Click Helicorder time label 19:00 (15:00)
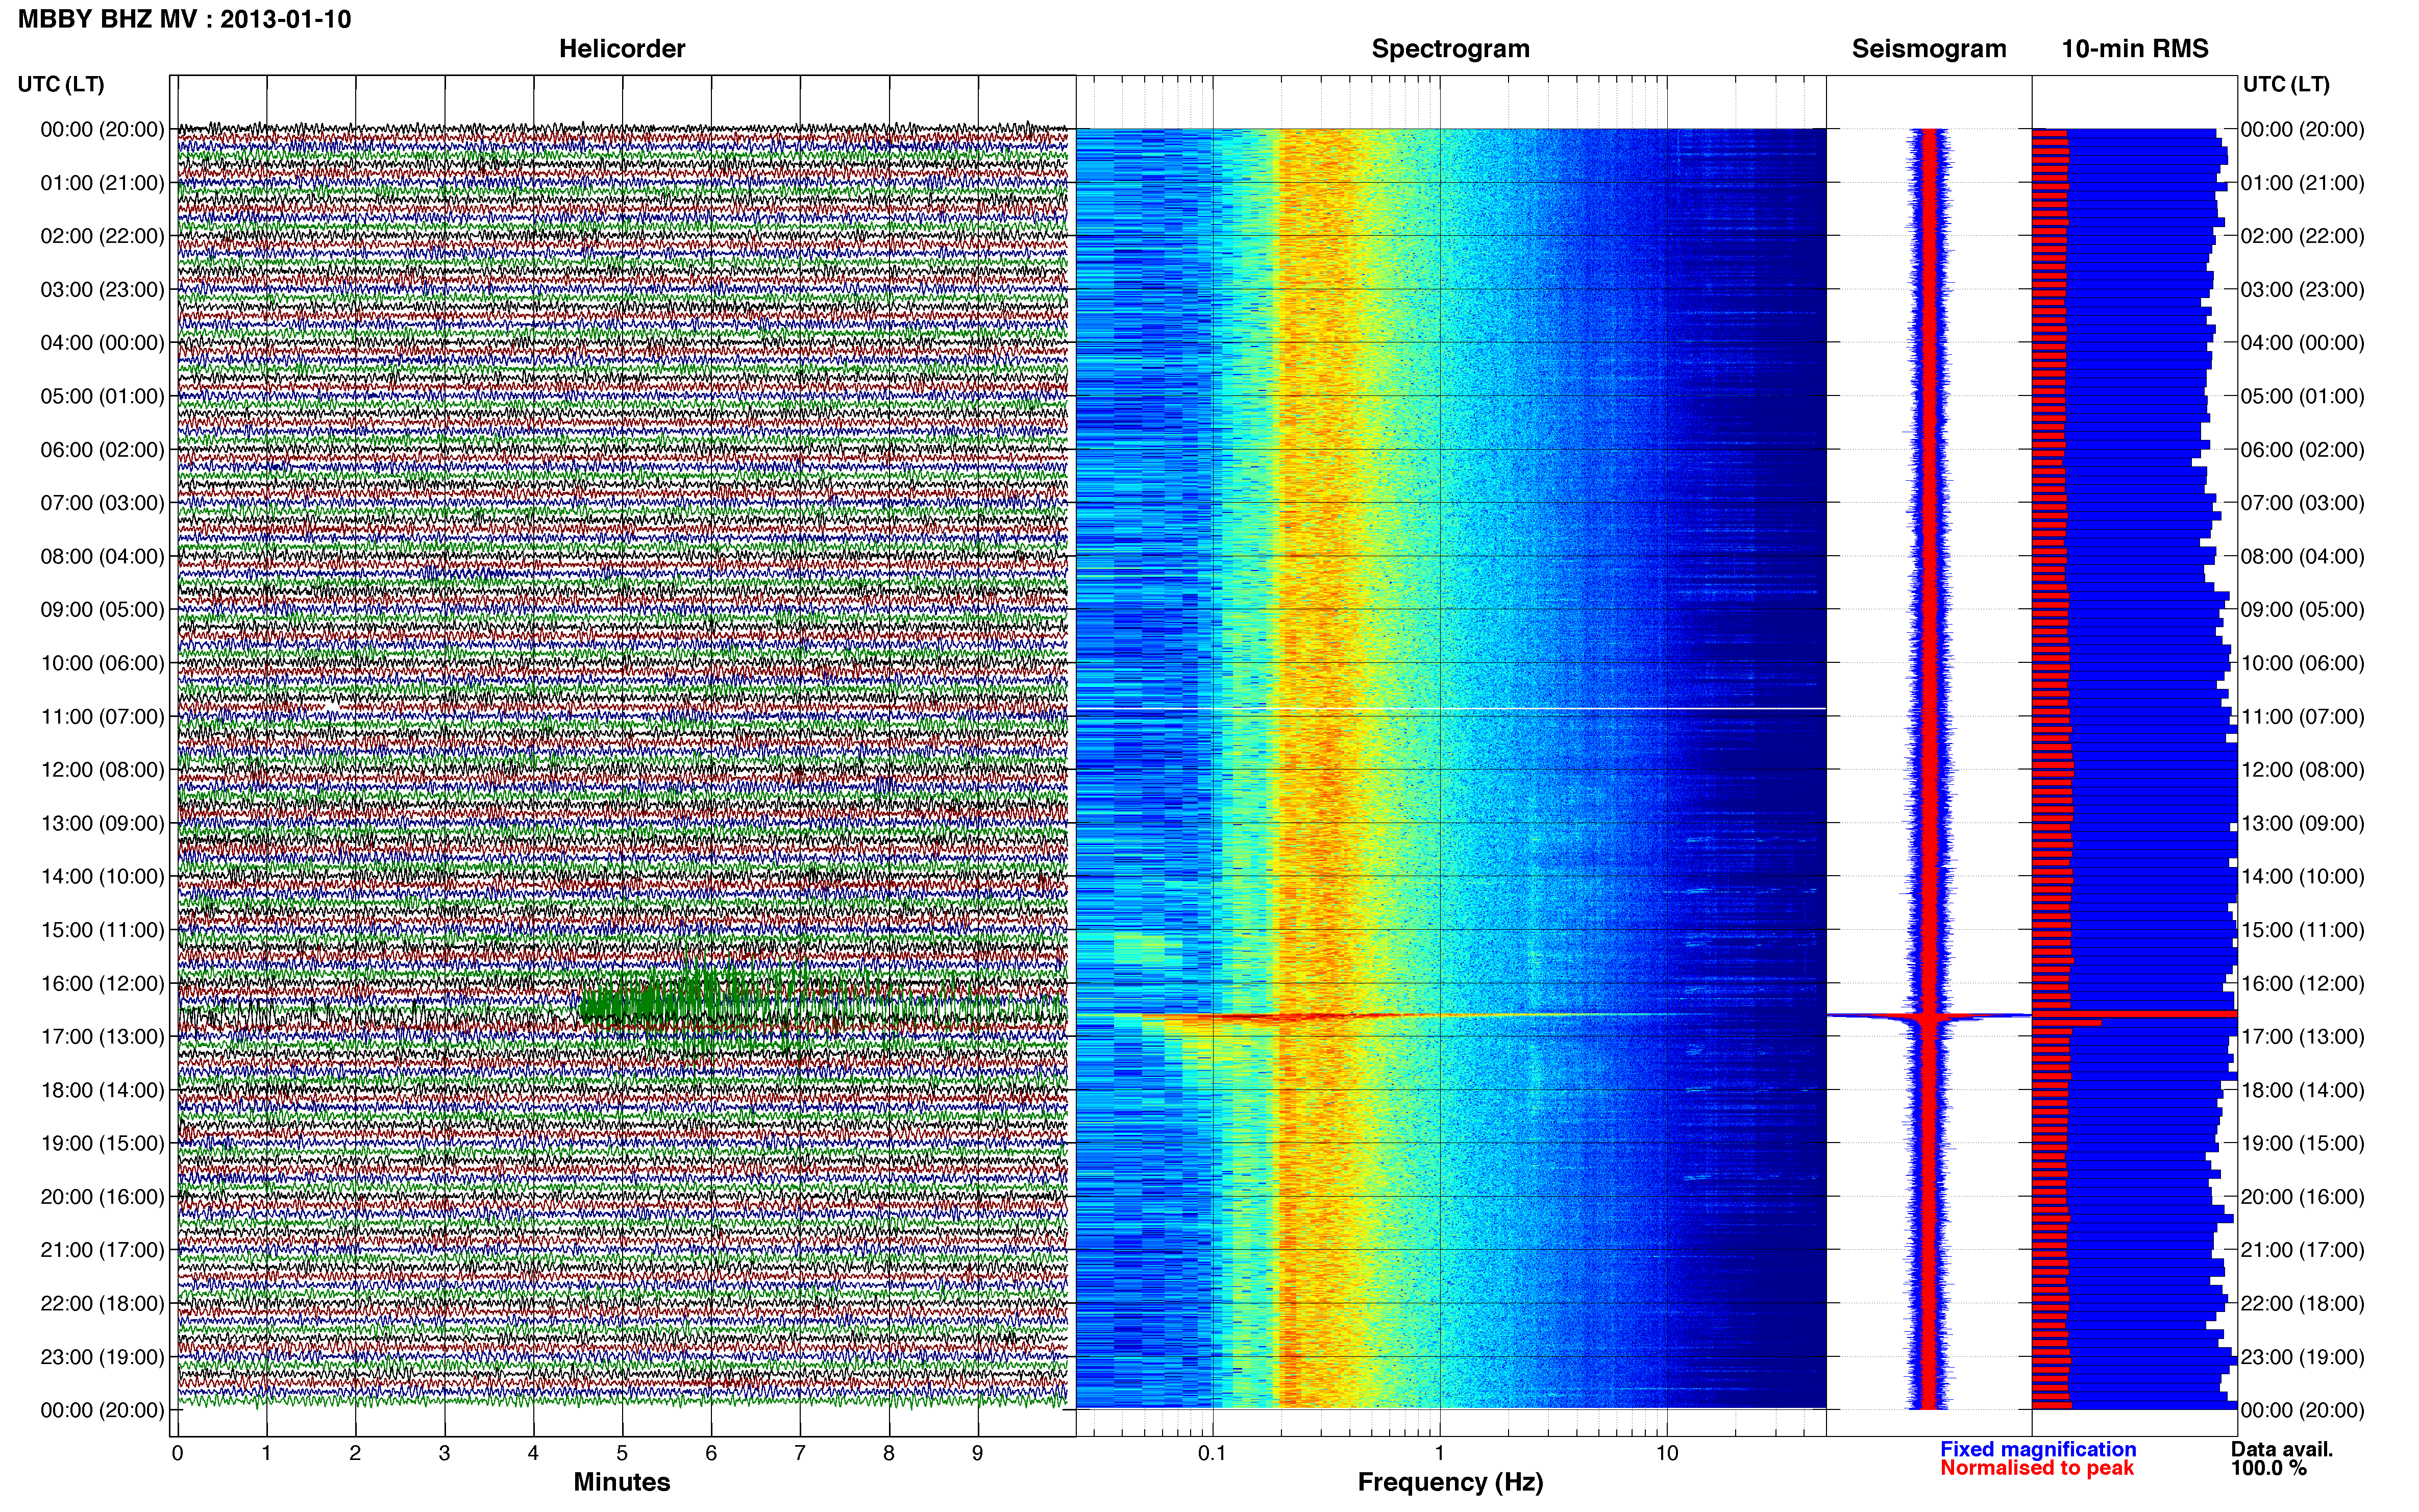This screenshot has width=2419, height=1512. point(102,1143)
